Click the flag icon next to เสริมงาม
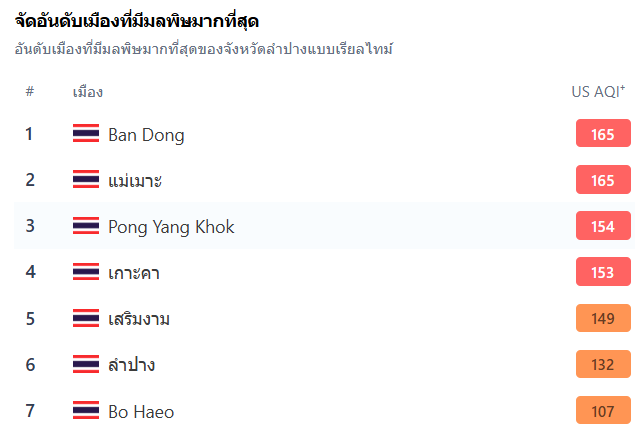The width and height of the screenshot is (644, 443). [86, 318]
